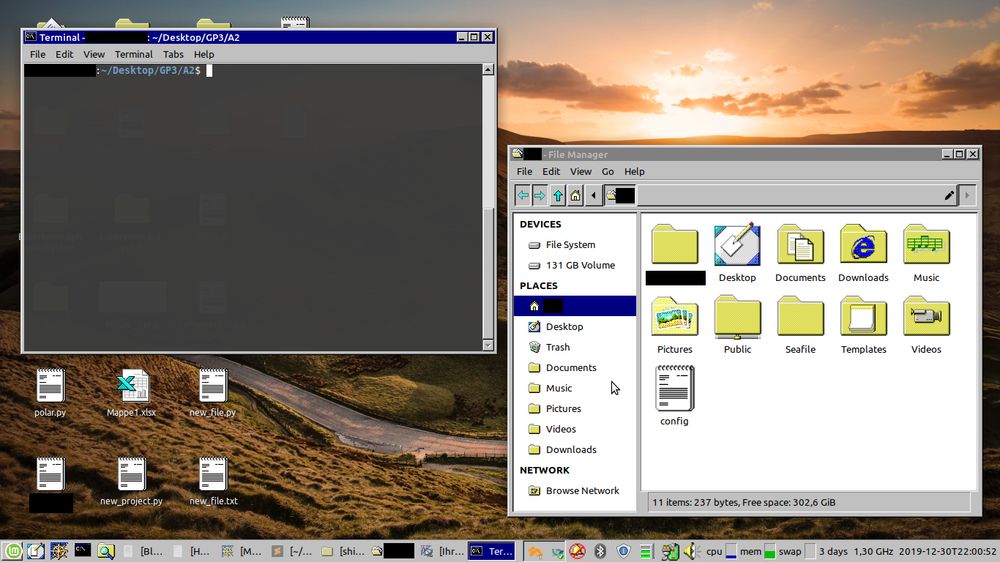Select Desktop in the Places sidebar
1000x562 pixels.
tap(575, 327)
